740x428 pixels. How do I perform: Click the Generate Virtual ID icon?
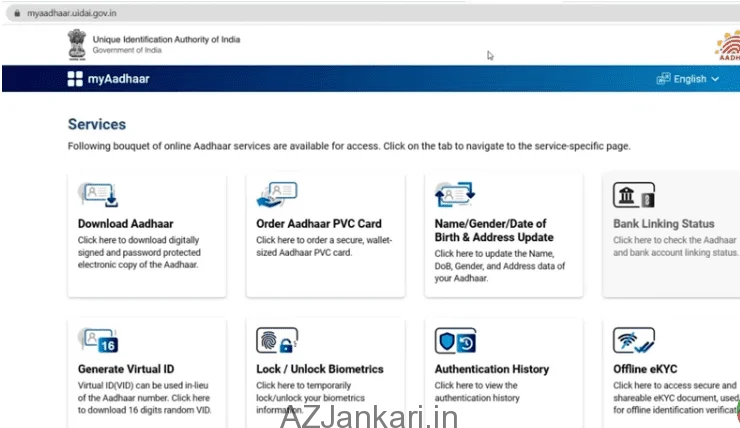click(x=98, y=340)
